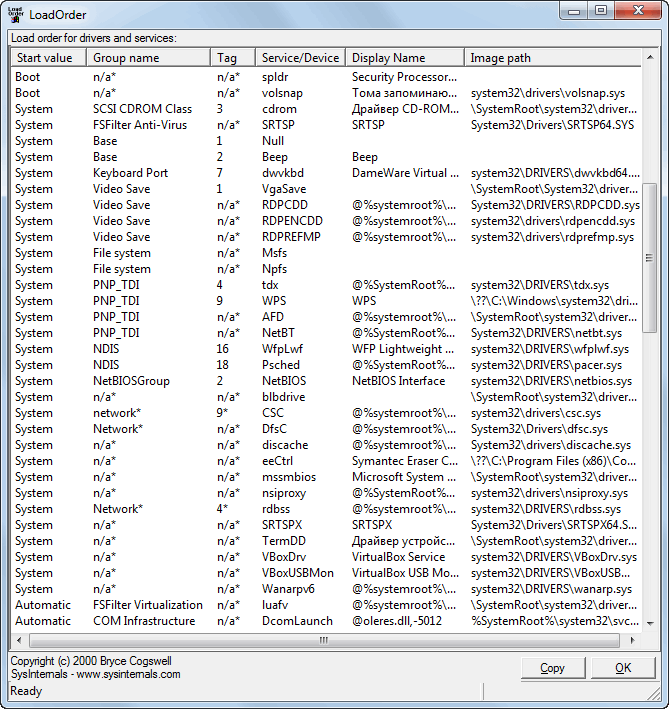This screenshot has height=709, width=669.
Task: Click the WPS image path cell
Action: coord(554,301)
